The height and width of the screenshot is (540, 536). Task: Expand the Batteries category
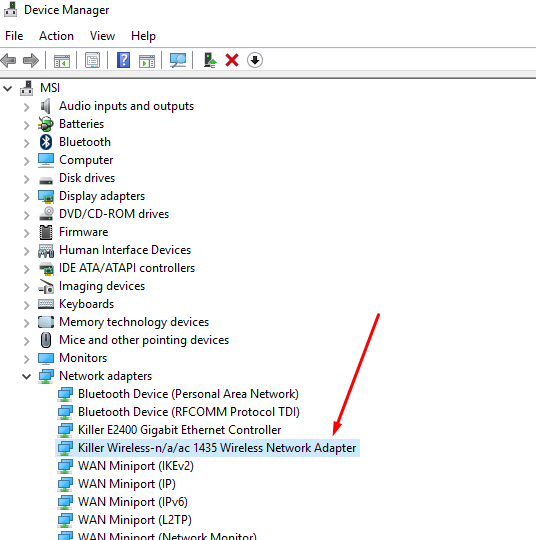pyautogui.click(x=27, y=125)
